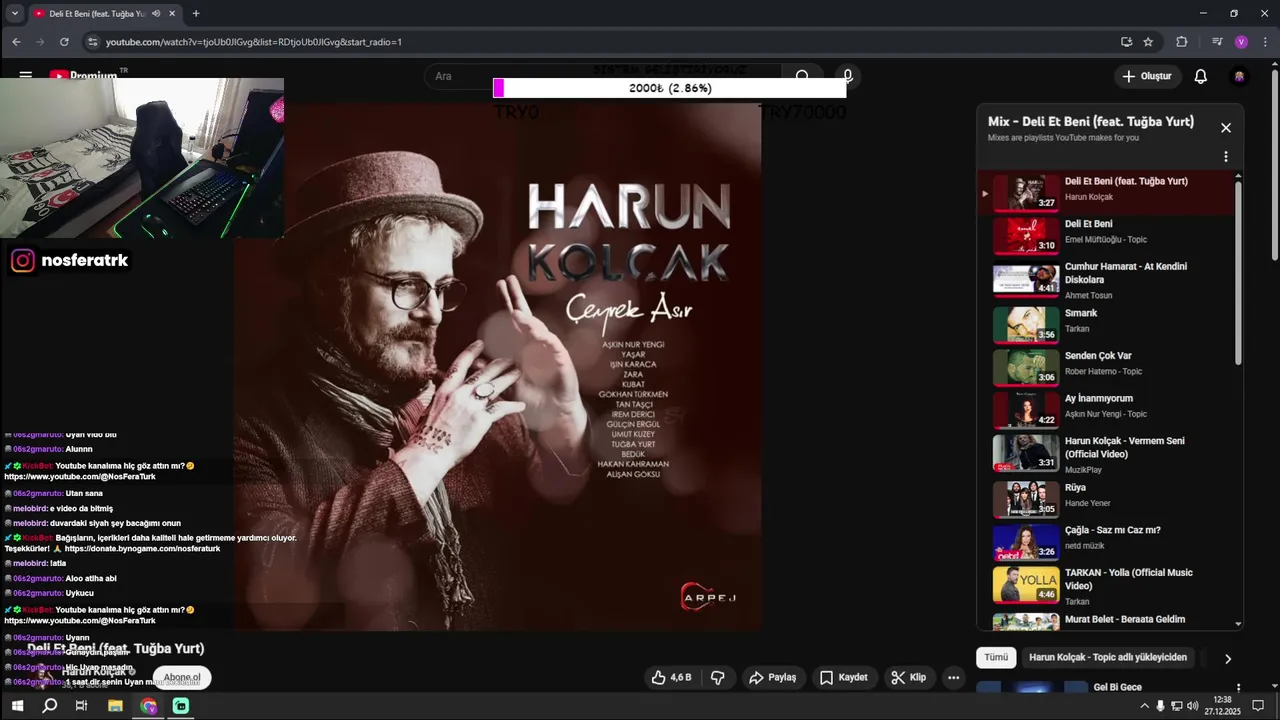1280x720 pixels.
Task: Click the Oluştur create button
Action: point(1147,76)
